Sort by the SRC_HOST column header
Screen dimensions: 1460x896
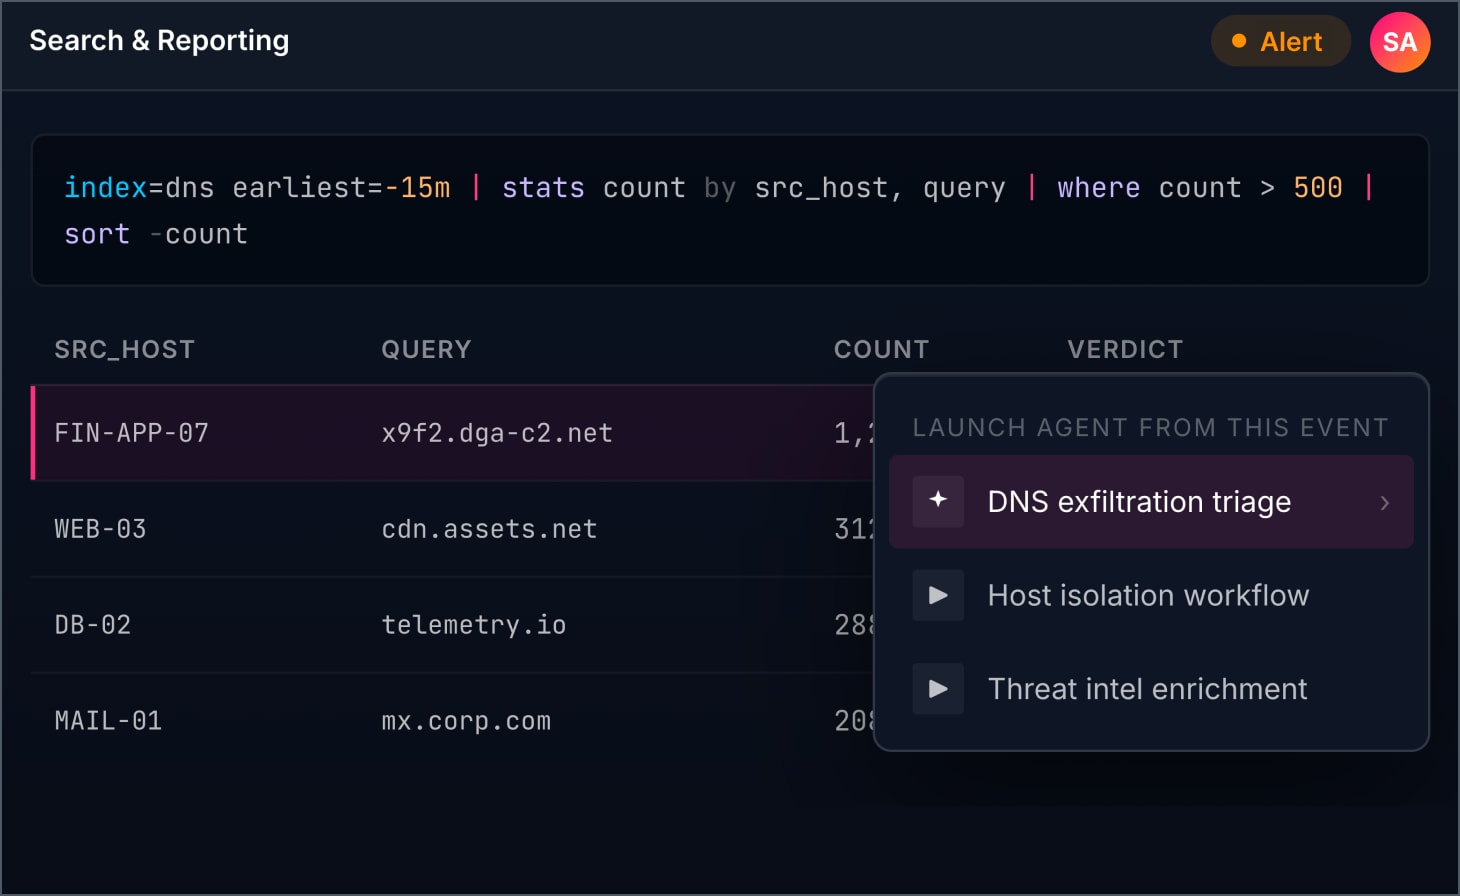click(124, 349)
